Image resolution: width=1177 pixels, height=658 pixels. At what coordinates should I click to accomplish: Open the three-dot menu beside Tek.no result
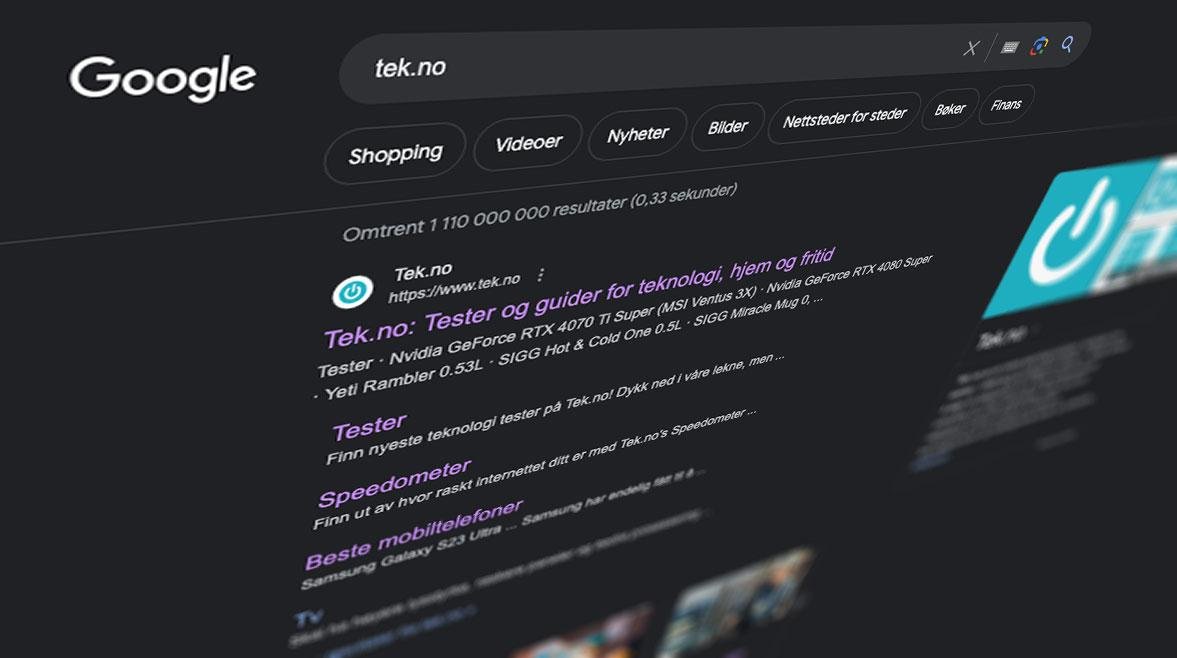pyautogui.click(x=540, y=275)
